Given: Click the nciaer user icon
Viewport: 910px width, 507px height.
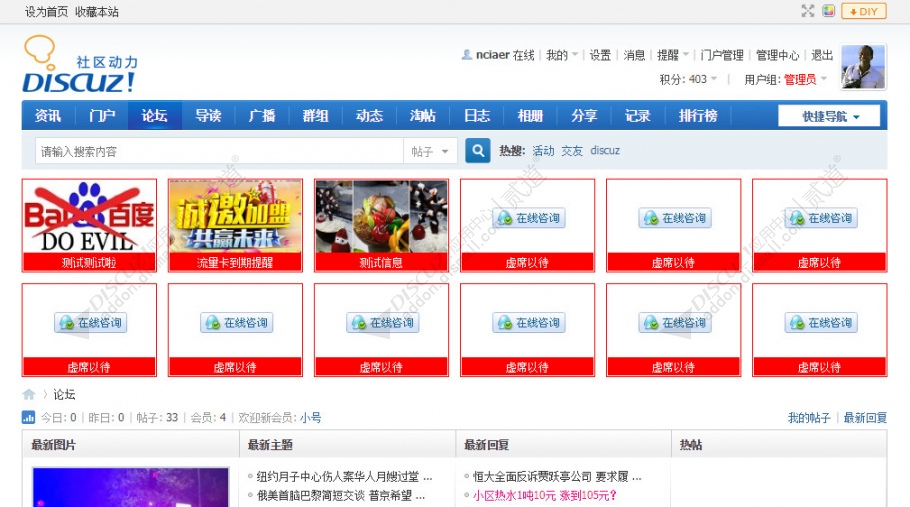Looking at the screenshot, I should [x=466, y=55].
